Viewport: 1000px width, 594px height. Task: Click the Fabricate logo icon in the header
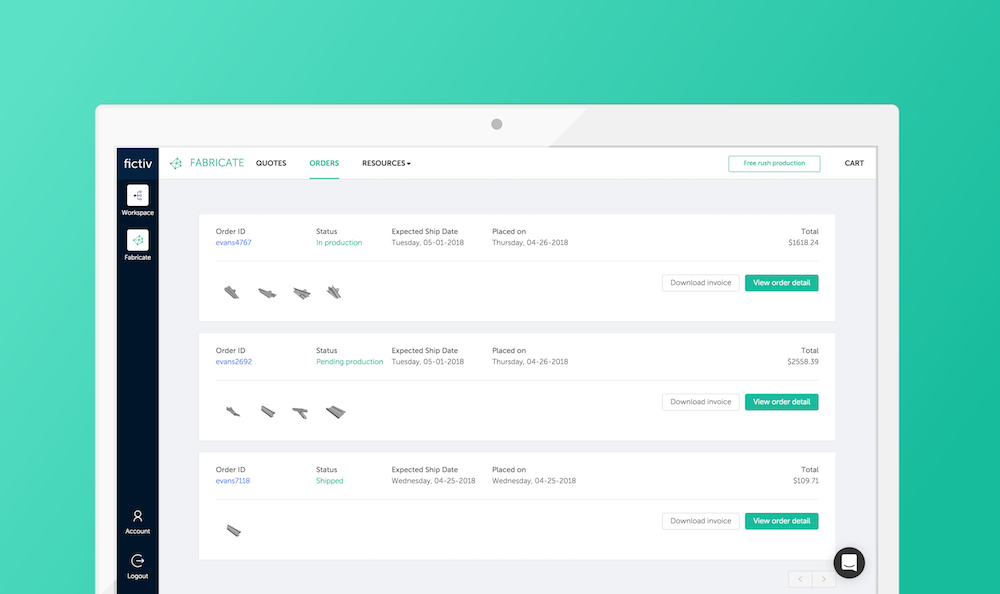176,162
